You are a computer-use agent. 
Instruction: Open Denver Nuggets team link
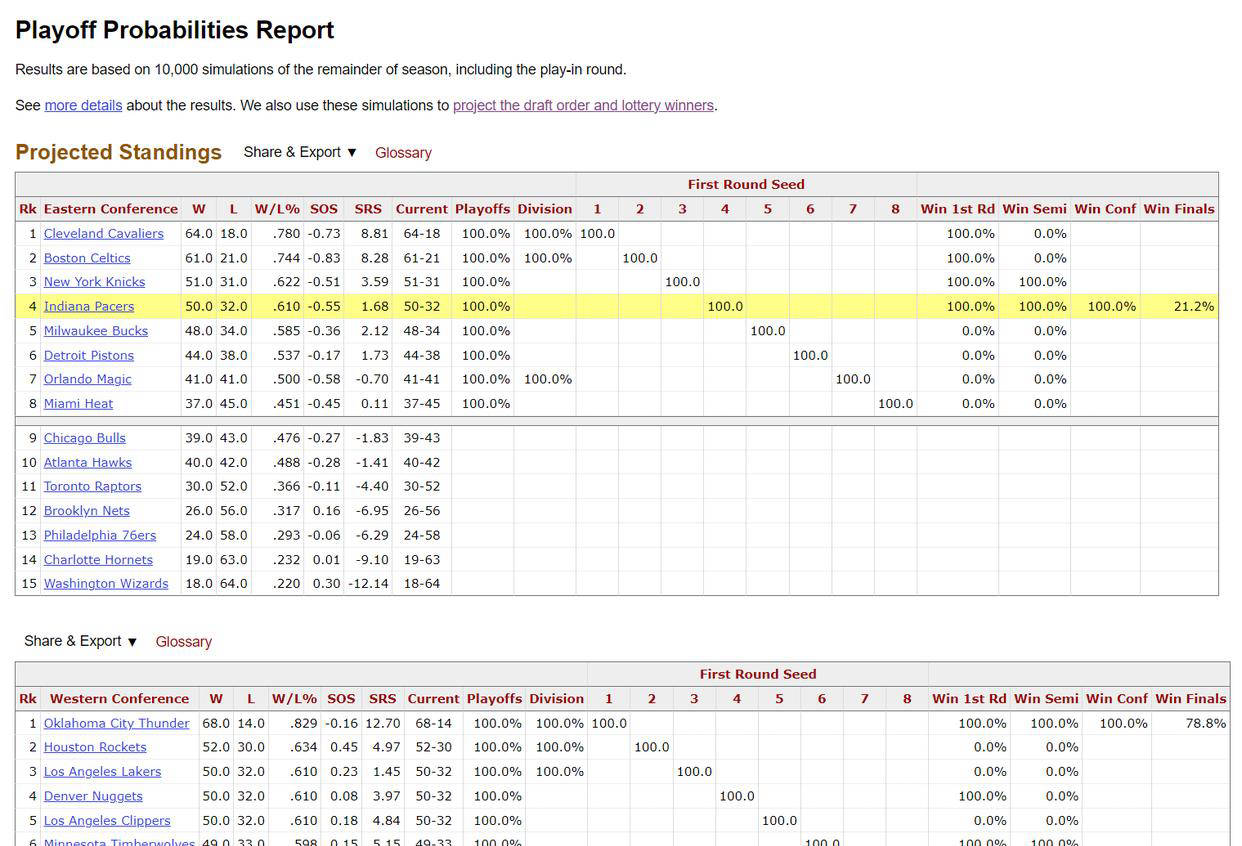pos(93,796)
